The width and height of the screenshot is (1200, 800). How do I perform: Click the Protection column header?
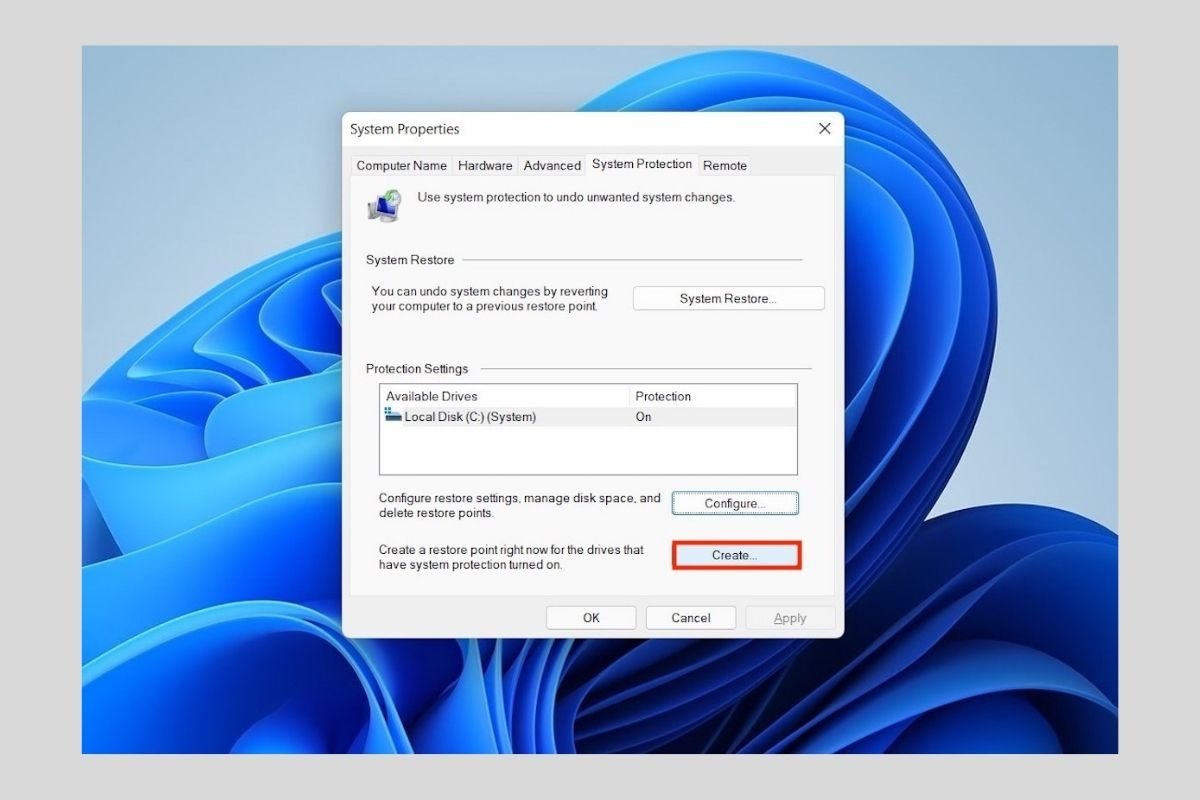662,396
